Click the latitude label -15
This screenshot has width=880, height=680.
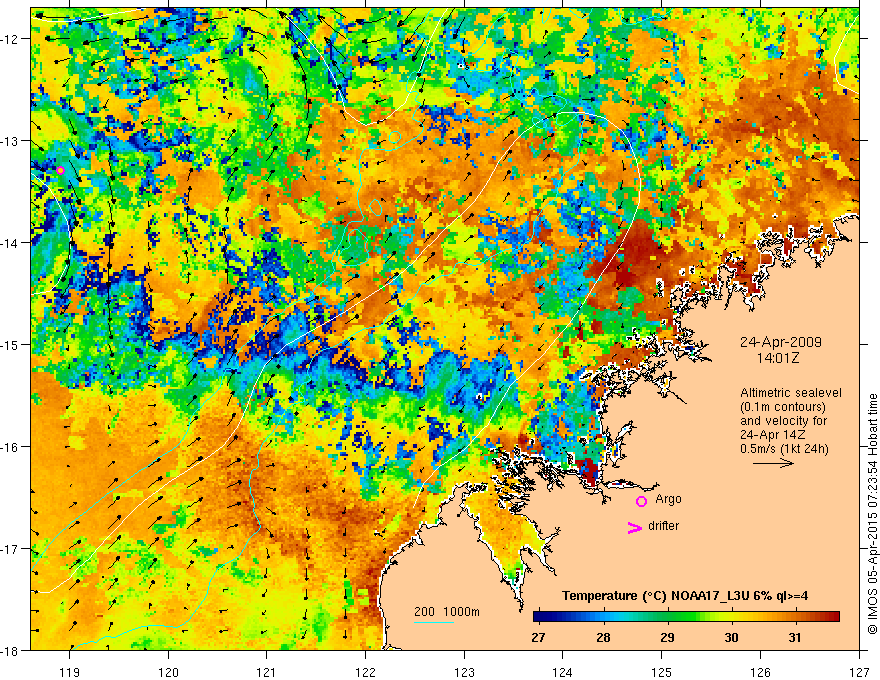click(x=11, y=345)
